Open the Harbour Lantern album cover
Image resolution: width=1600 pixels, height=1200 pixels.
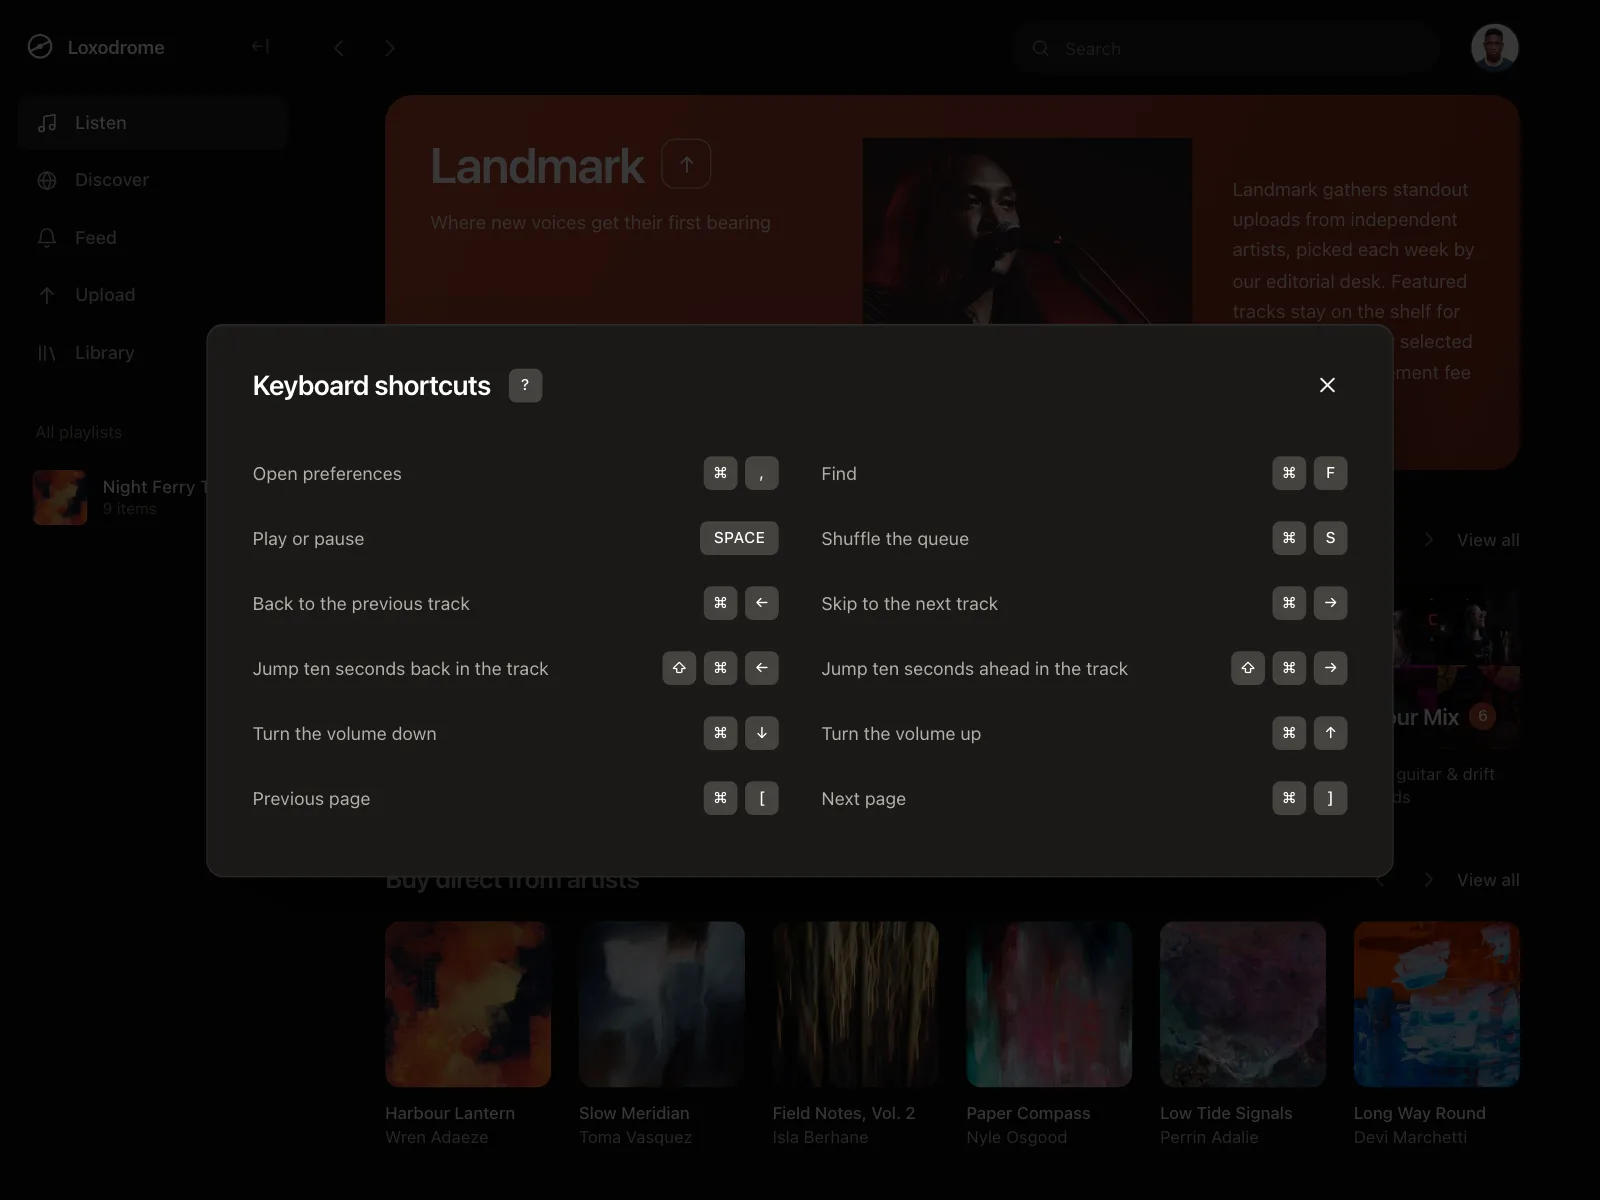pos(468,1004)
